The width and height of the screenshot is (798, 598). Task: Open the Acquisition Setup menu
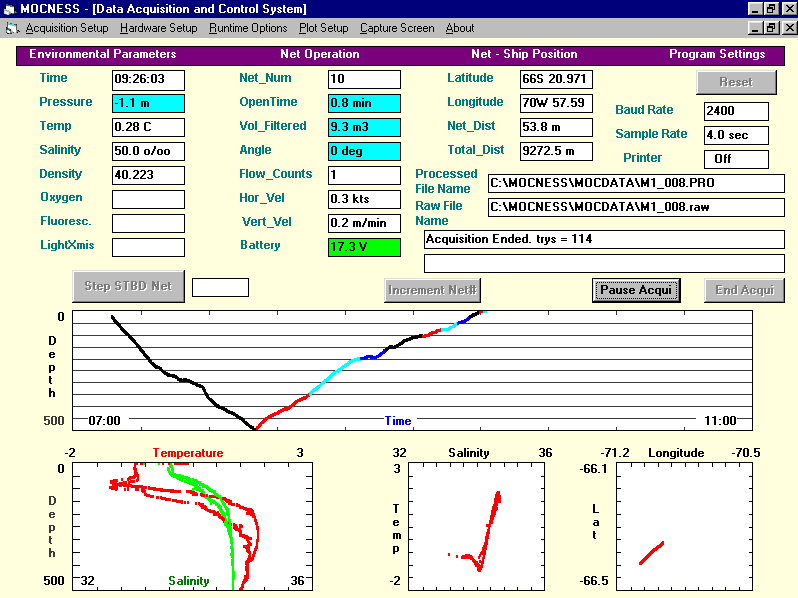(67, 28)
